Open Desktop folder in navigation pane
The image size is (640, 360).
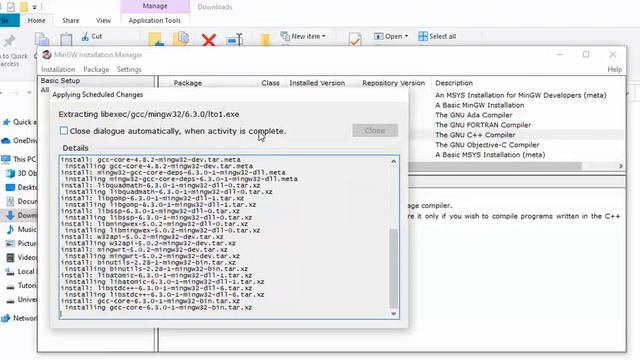(x=22, y=187)
